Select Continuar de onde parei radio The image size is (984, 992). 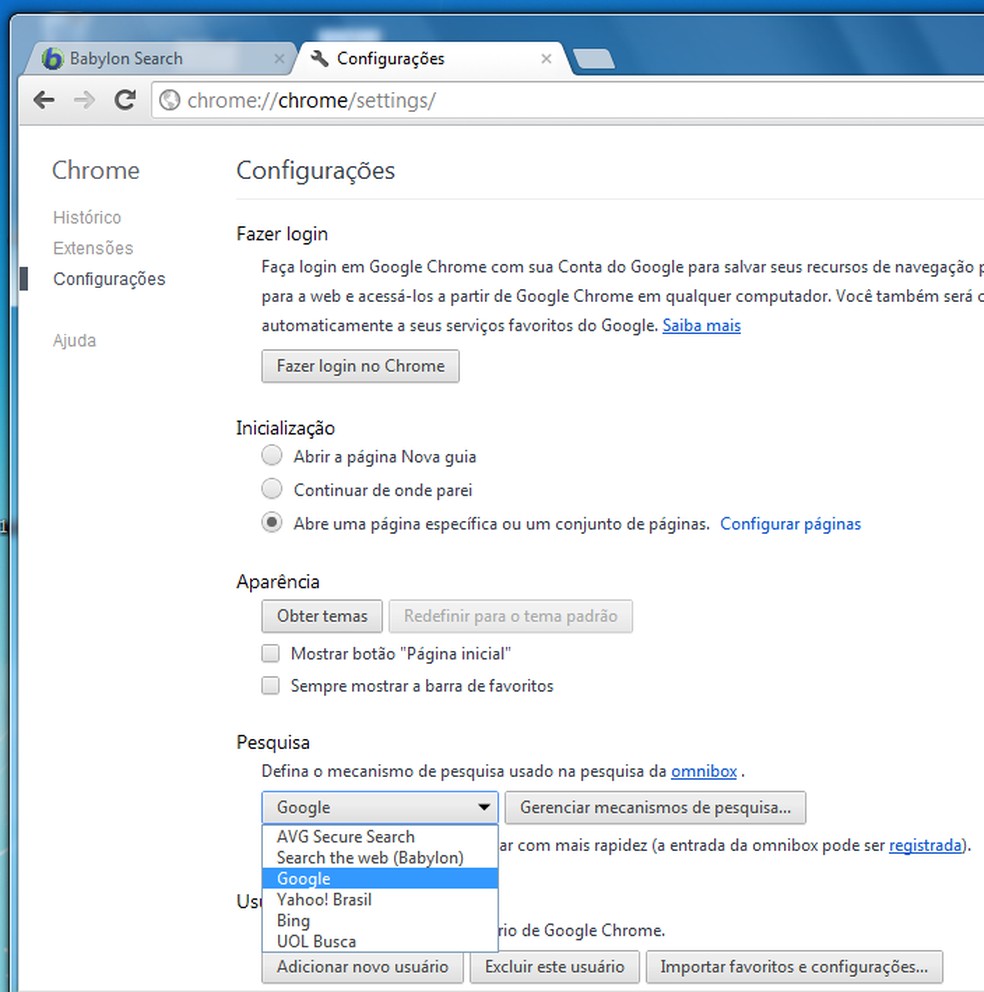pyautogui.click(x=272, y=489)
